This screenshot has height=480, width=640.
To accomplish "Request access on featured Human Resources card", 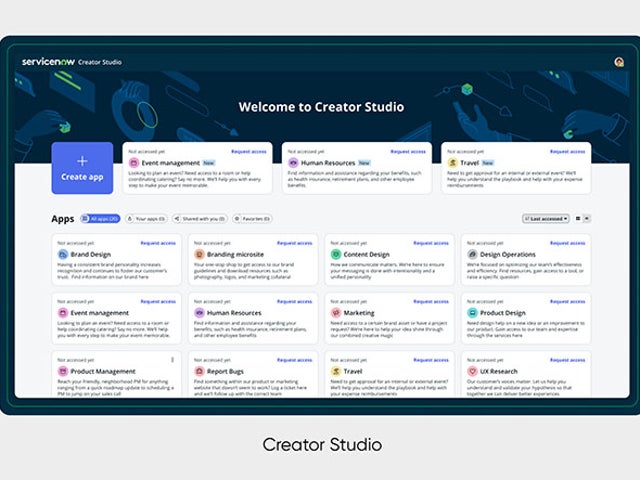I will tap(408, 151).
